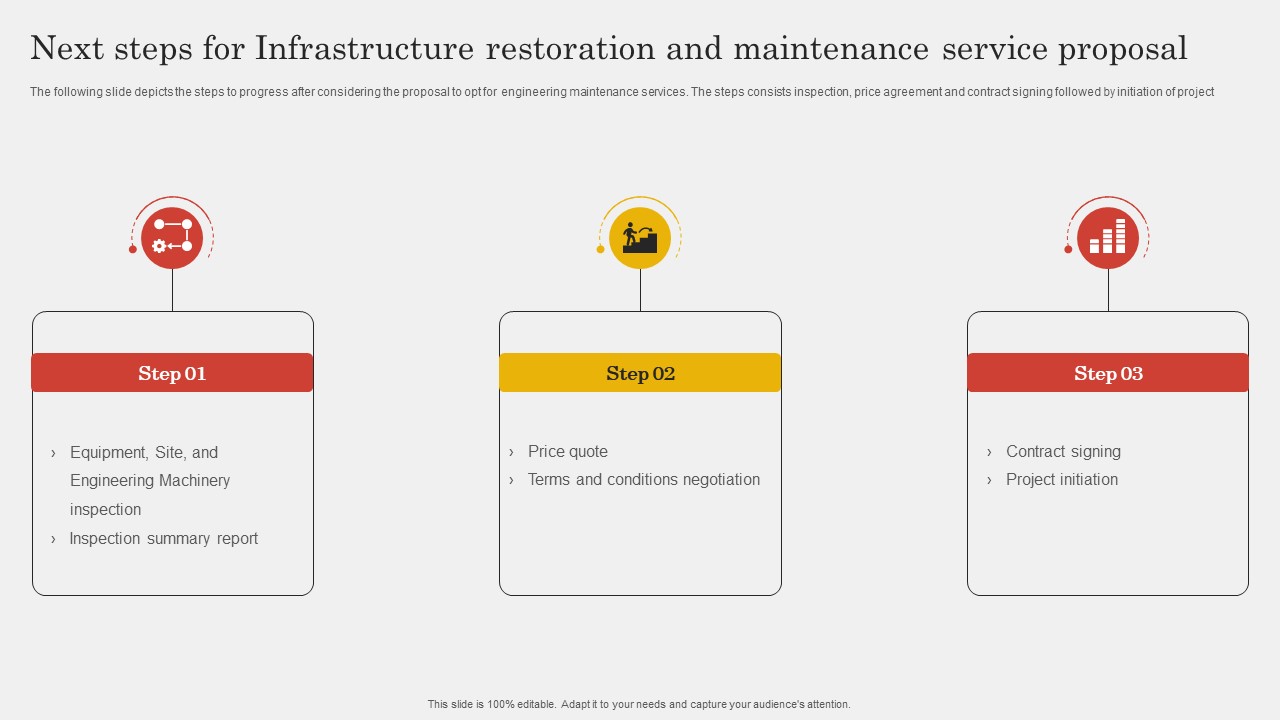This screenshot has width=1280, height=720.
Task: Click 'Terms and conditions negotiation' bullet
Action: click(x=634, y=480)
